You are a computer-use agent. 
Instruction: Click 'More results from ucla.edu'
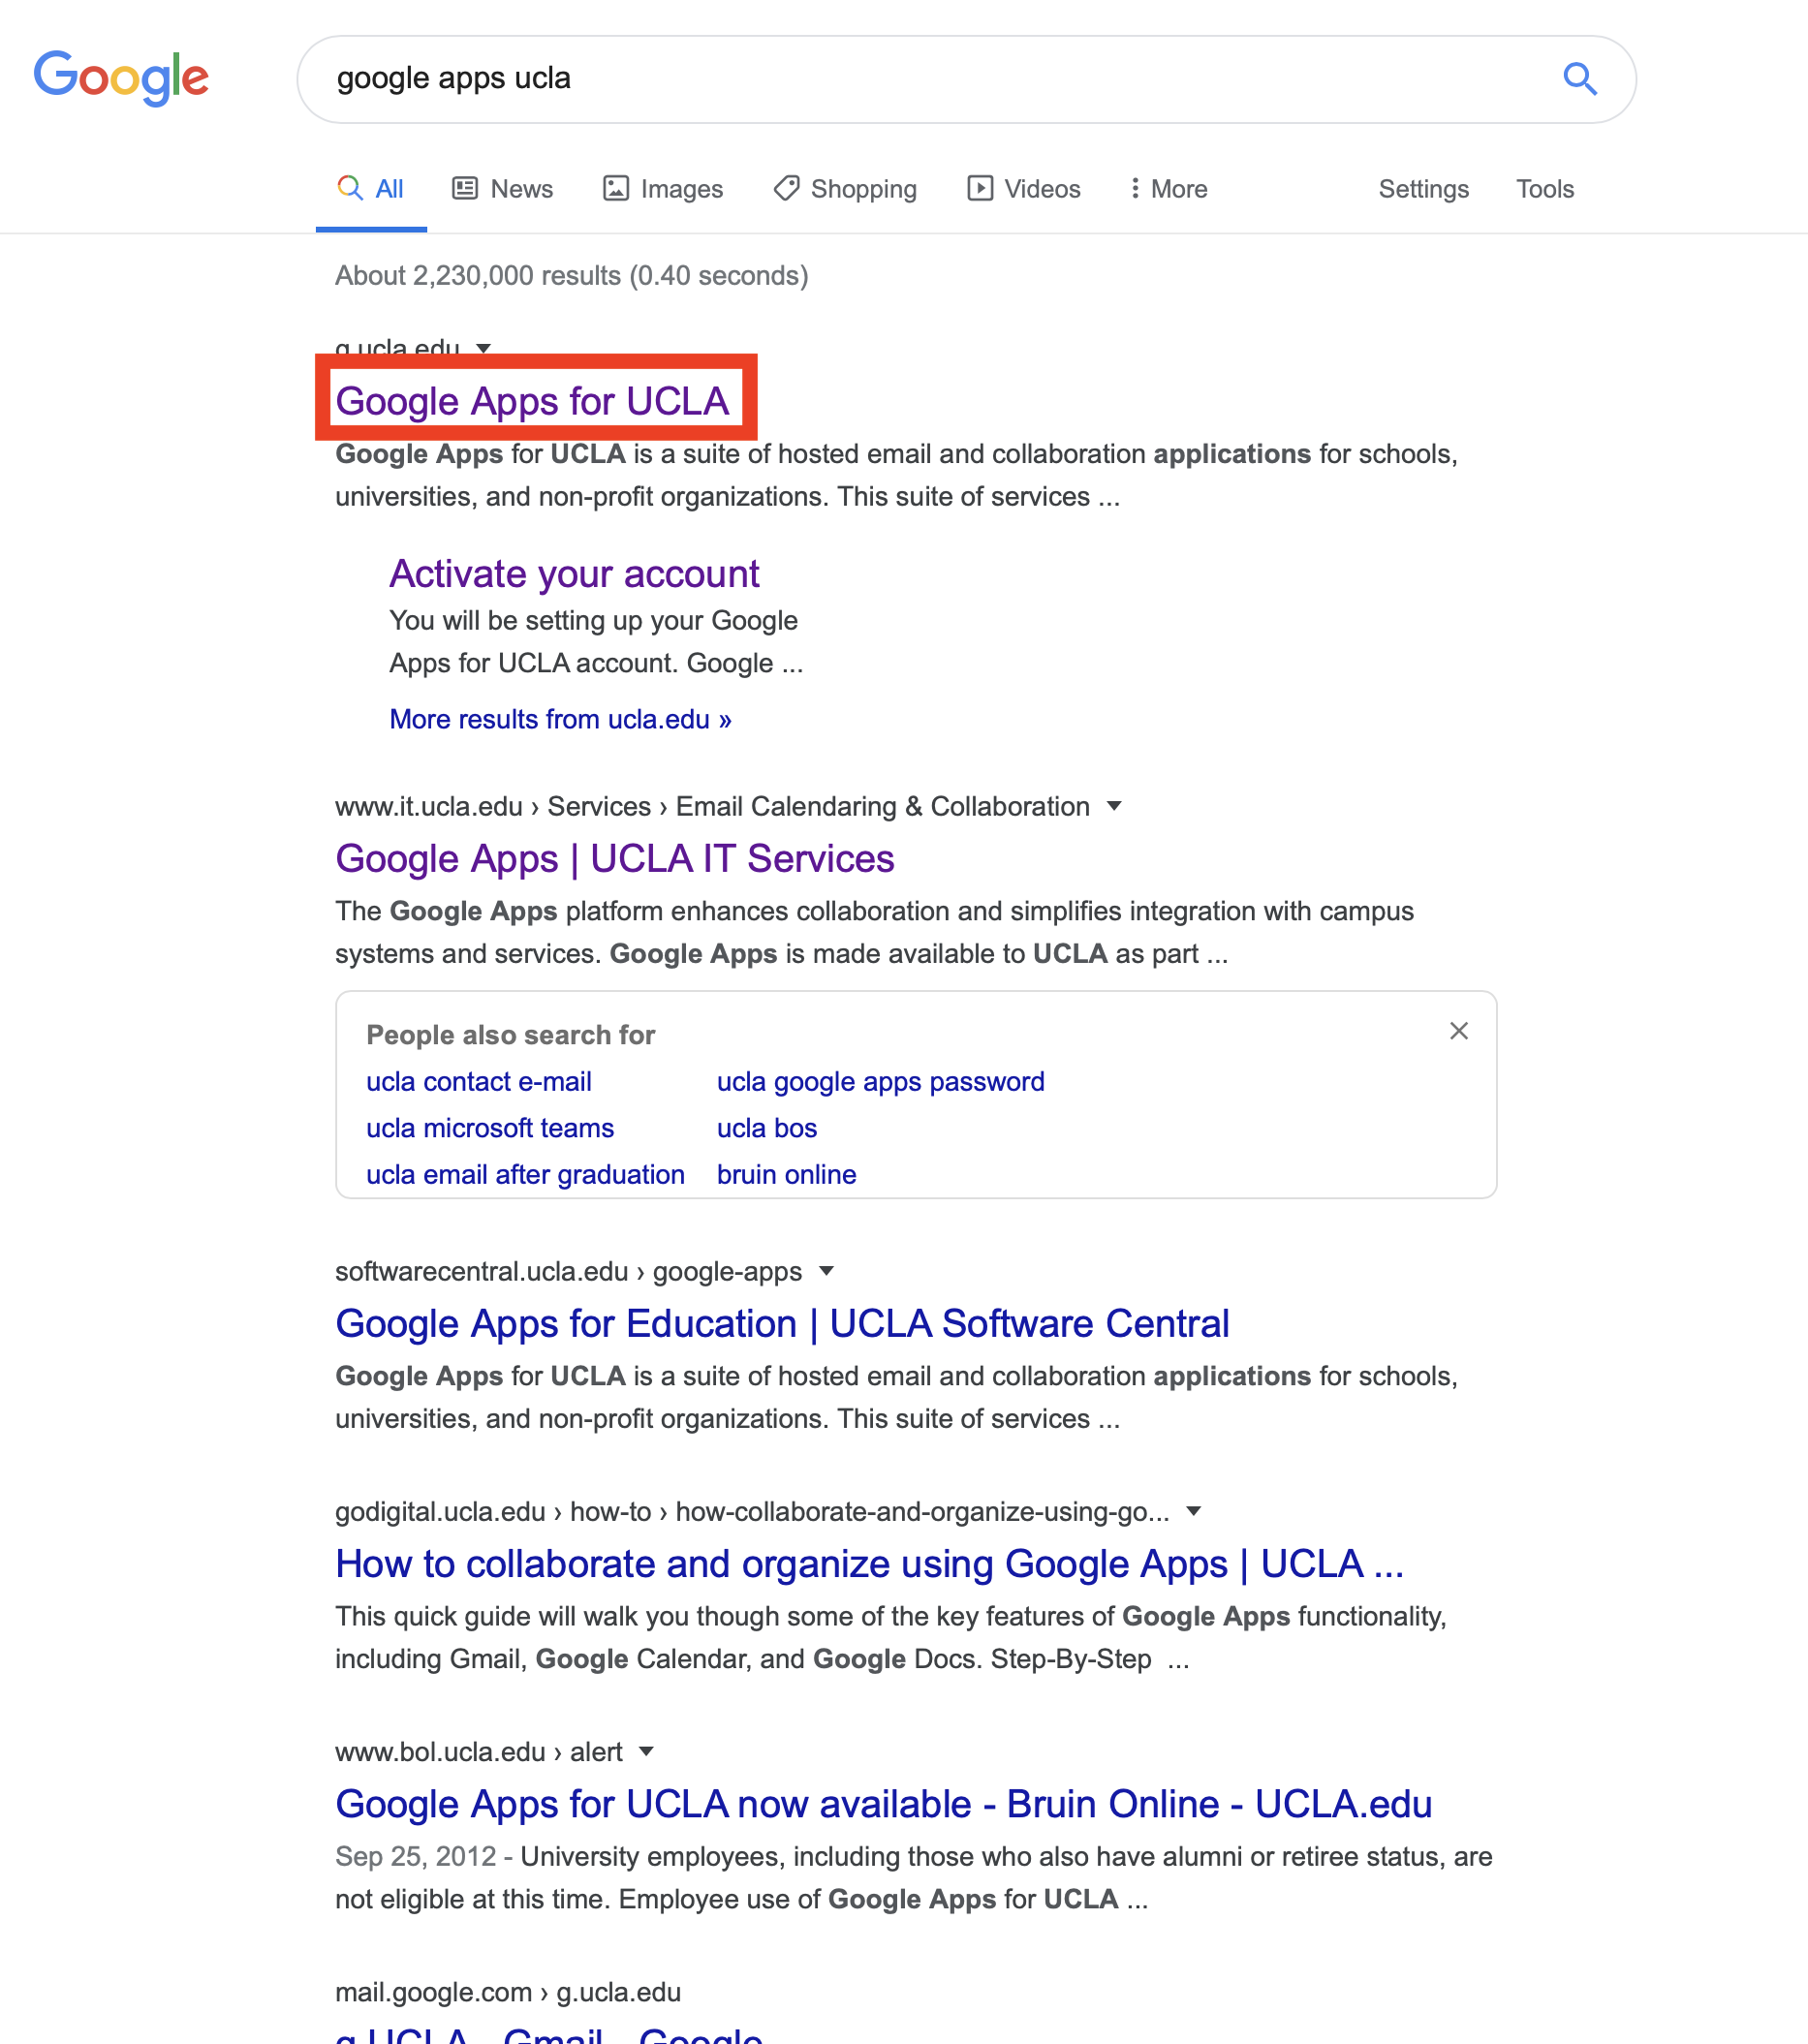tap(560, 719)
